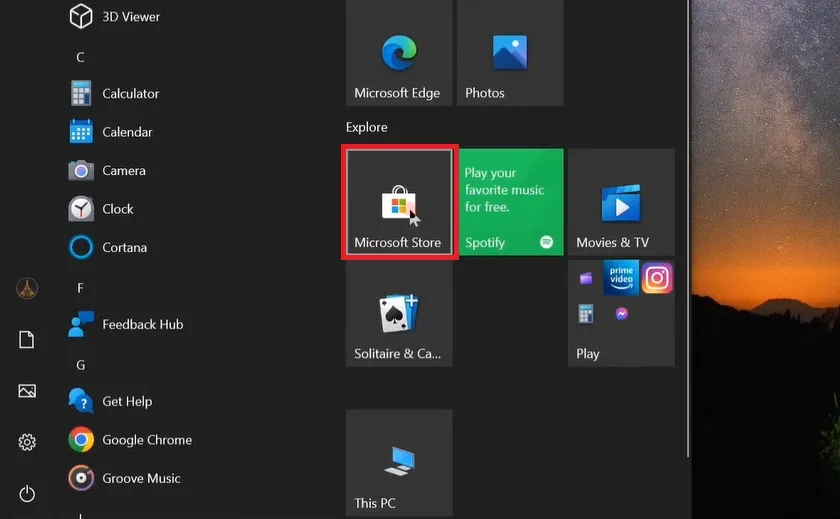The image size is (840, 519).
Task: Launch the Clock app
Action: tap(101, 209)
